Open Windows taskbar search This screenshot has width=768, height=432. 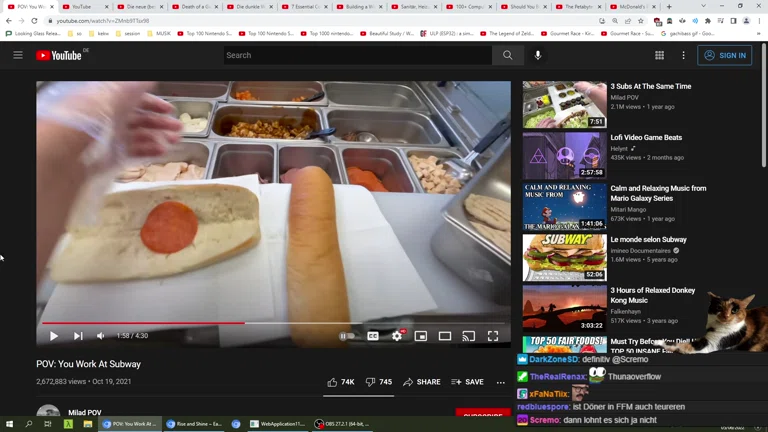[28, 424]
